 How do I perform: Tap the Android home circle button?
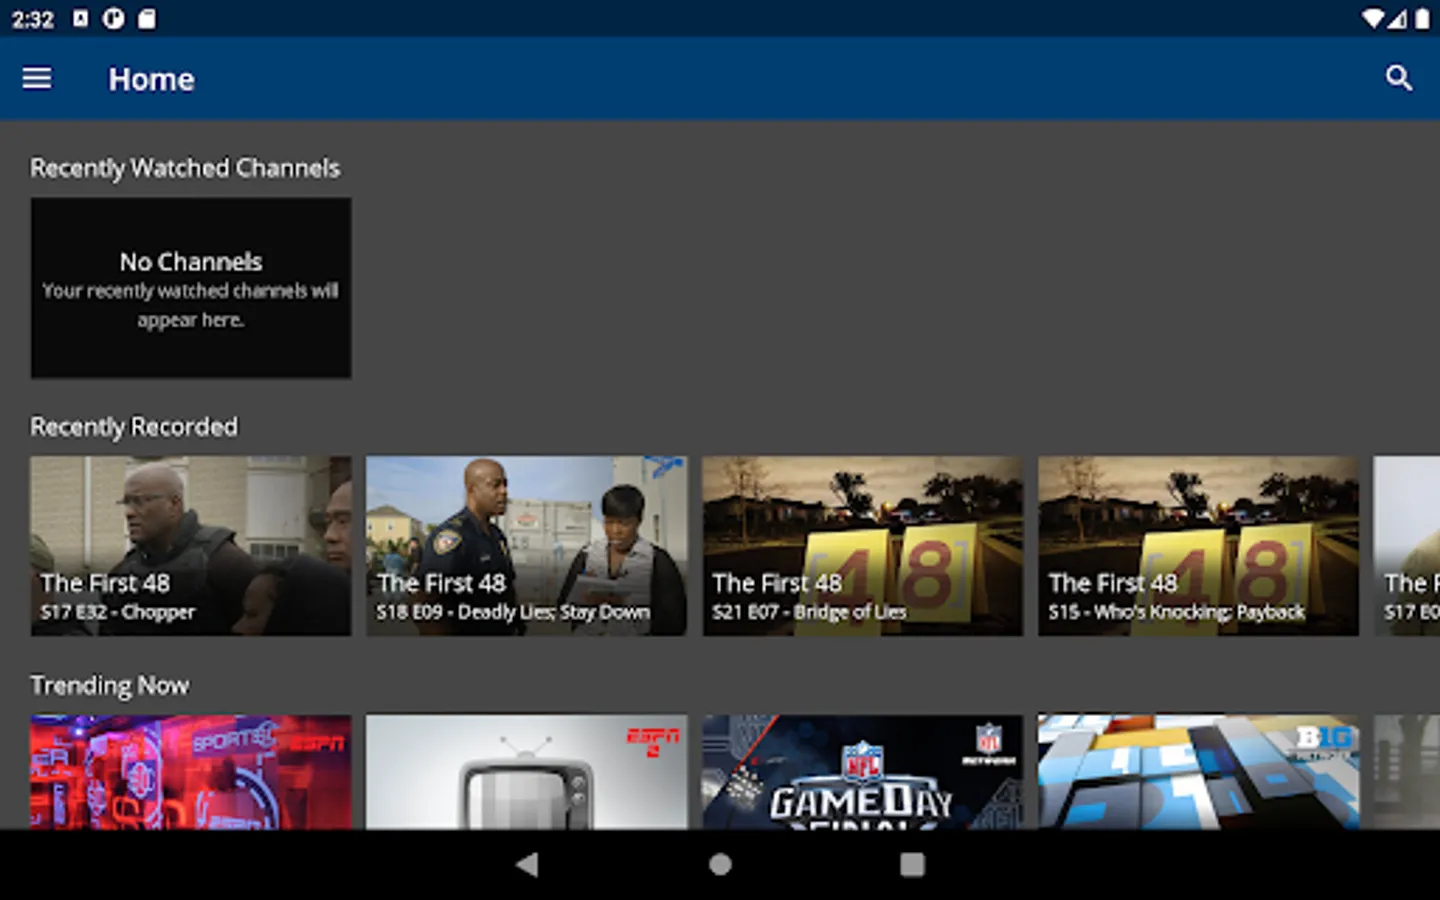(720, 865)
